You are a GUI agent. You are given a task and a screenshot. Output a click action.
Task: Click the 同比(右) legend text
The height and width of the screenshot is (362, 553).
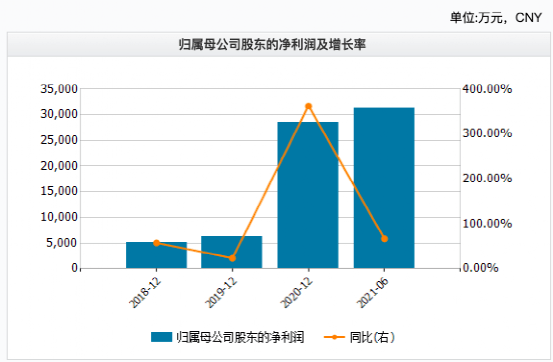pos(372,337)
